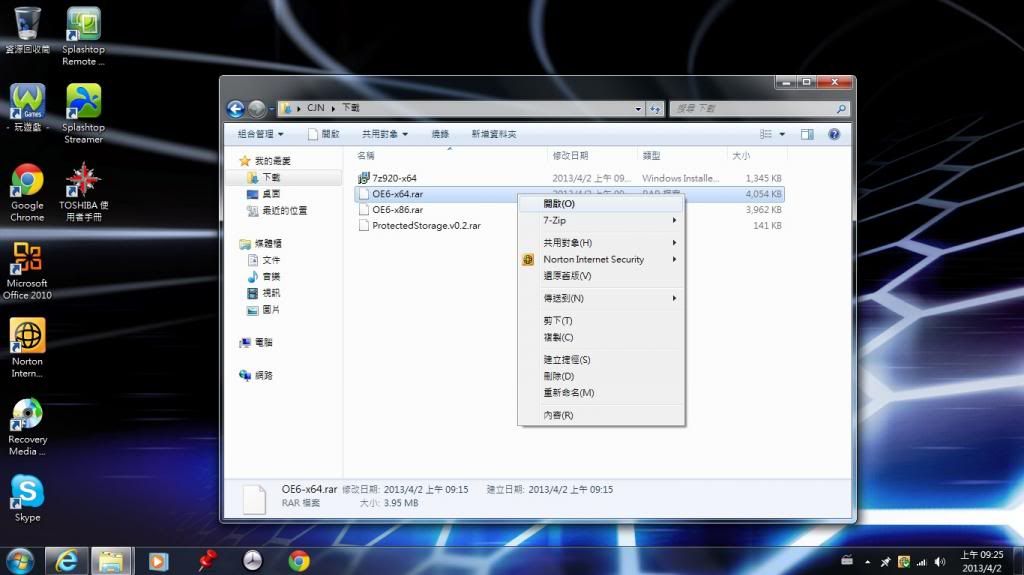Screen dimensions: 1024x575
Task: Open Splashtop Remote desktop shortcut
Action: [x=83, y=36]
